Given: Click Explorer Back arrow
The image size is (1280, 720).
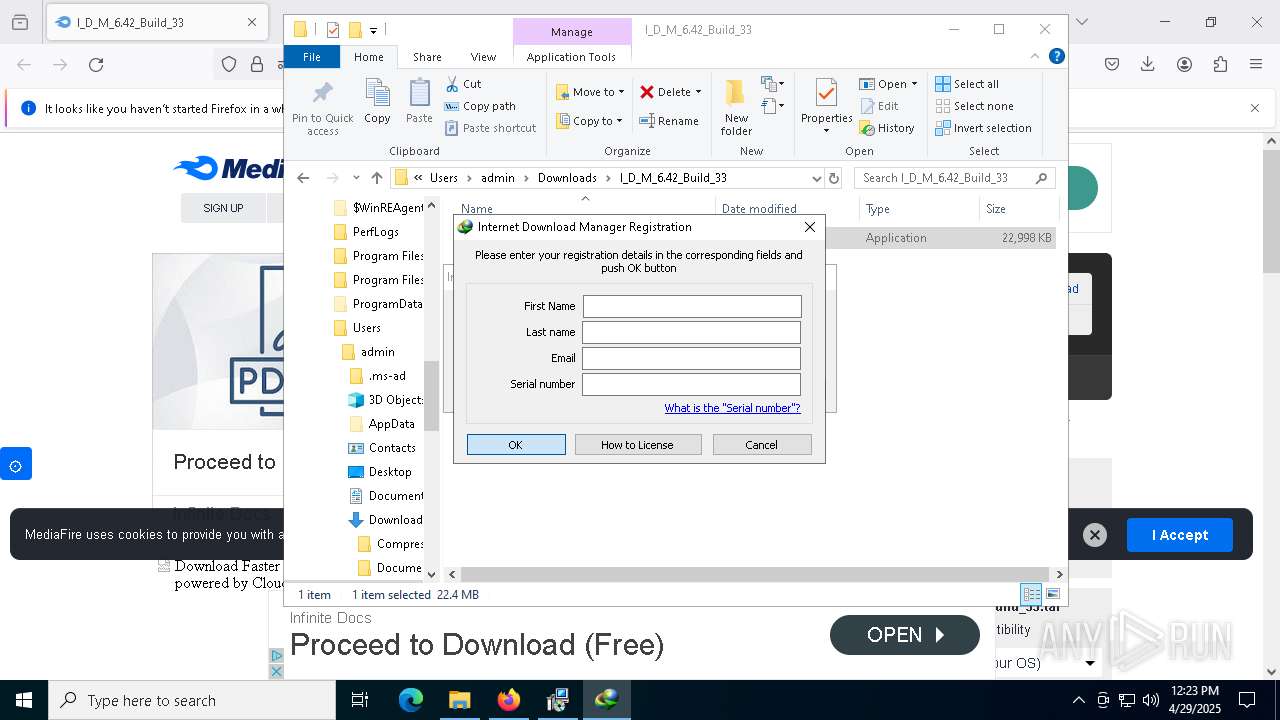Looking at the screenshot, I should pyautogui.click(x=303, y=178).
